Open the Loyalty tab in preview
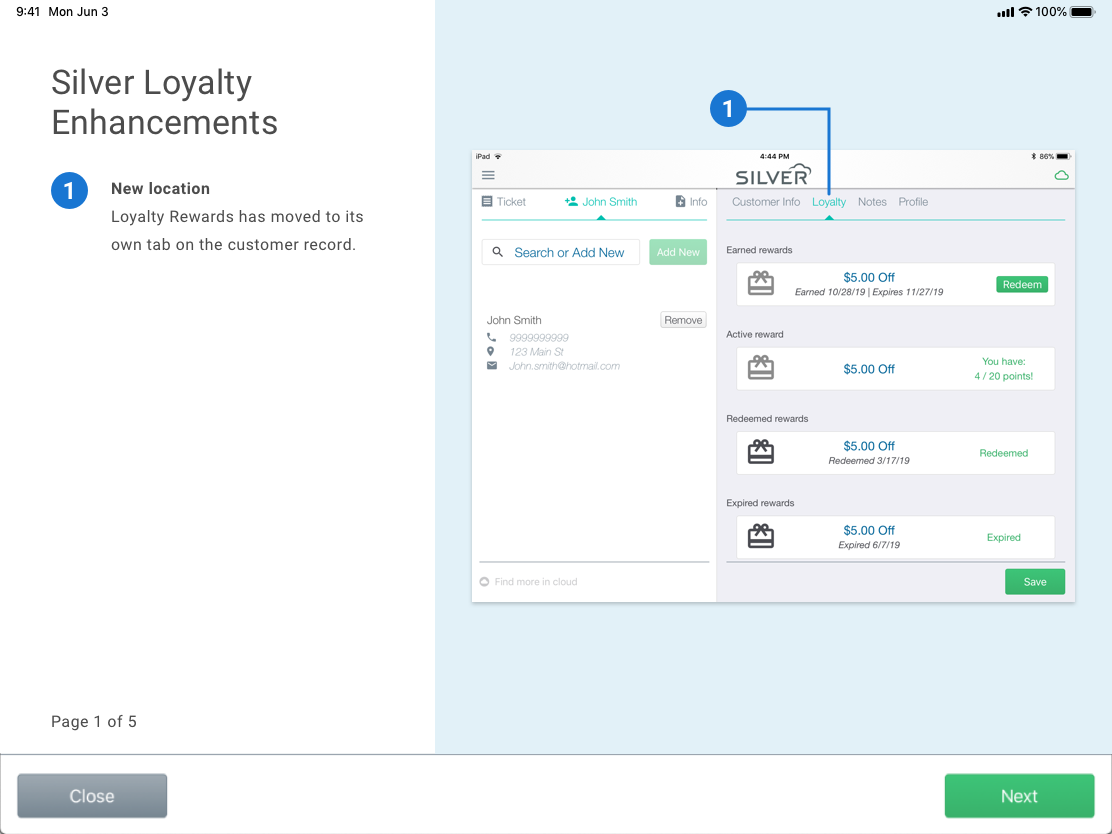The height and width of the screenshot is (834, 1112). [829, 202]
